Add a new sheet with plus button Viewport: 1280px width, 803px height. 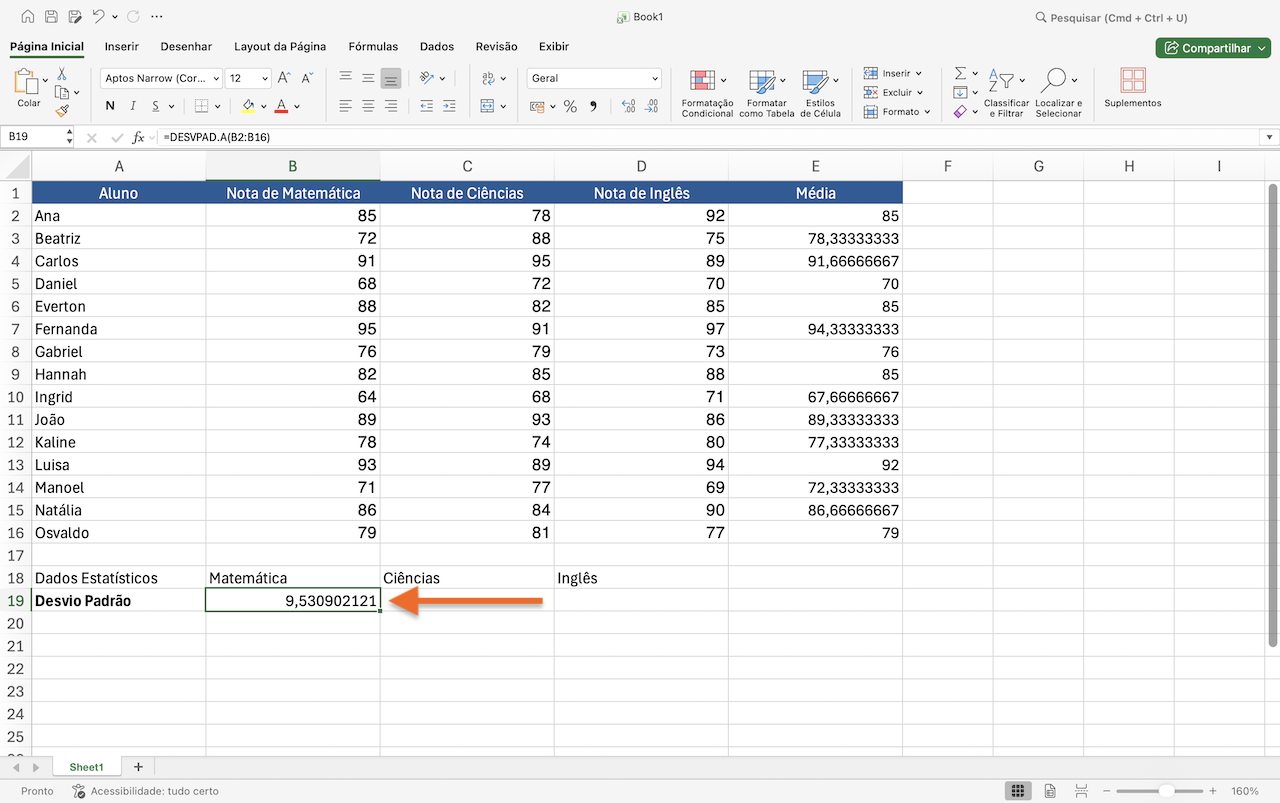click(138, 767)
